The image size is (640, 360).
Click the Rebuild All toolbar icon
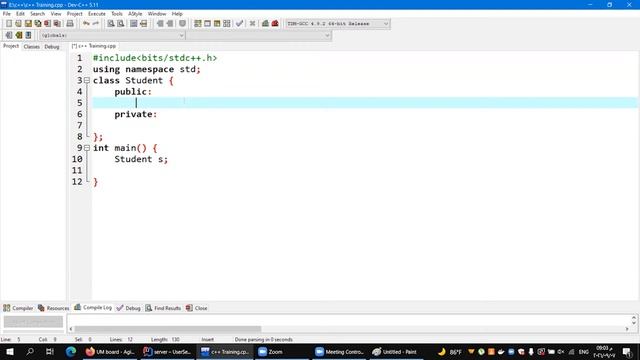[x=227, y=24]
